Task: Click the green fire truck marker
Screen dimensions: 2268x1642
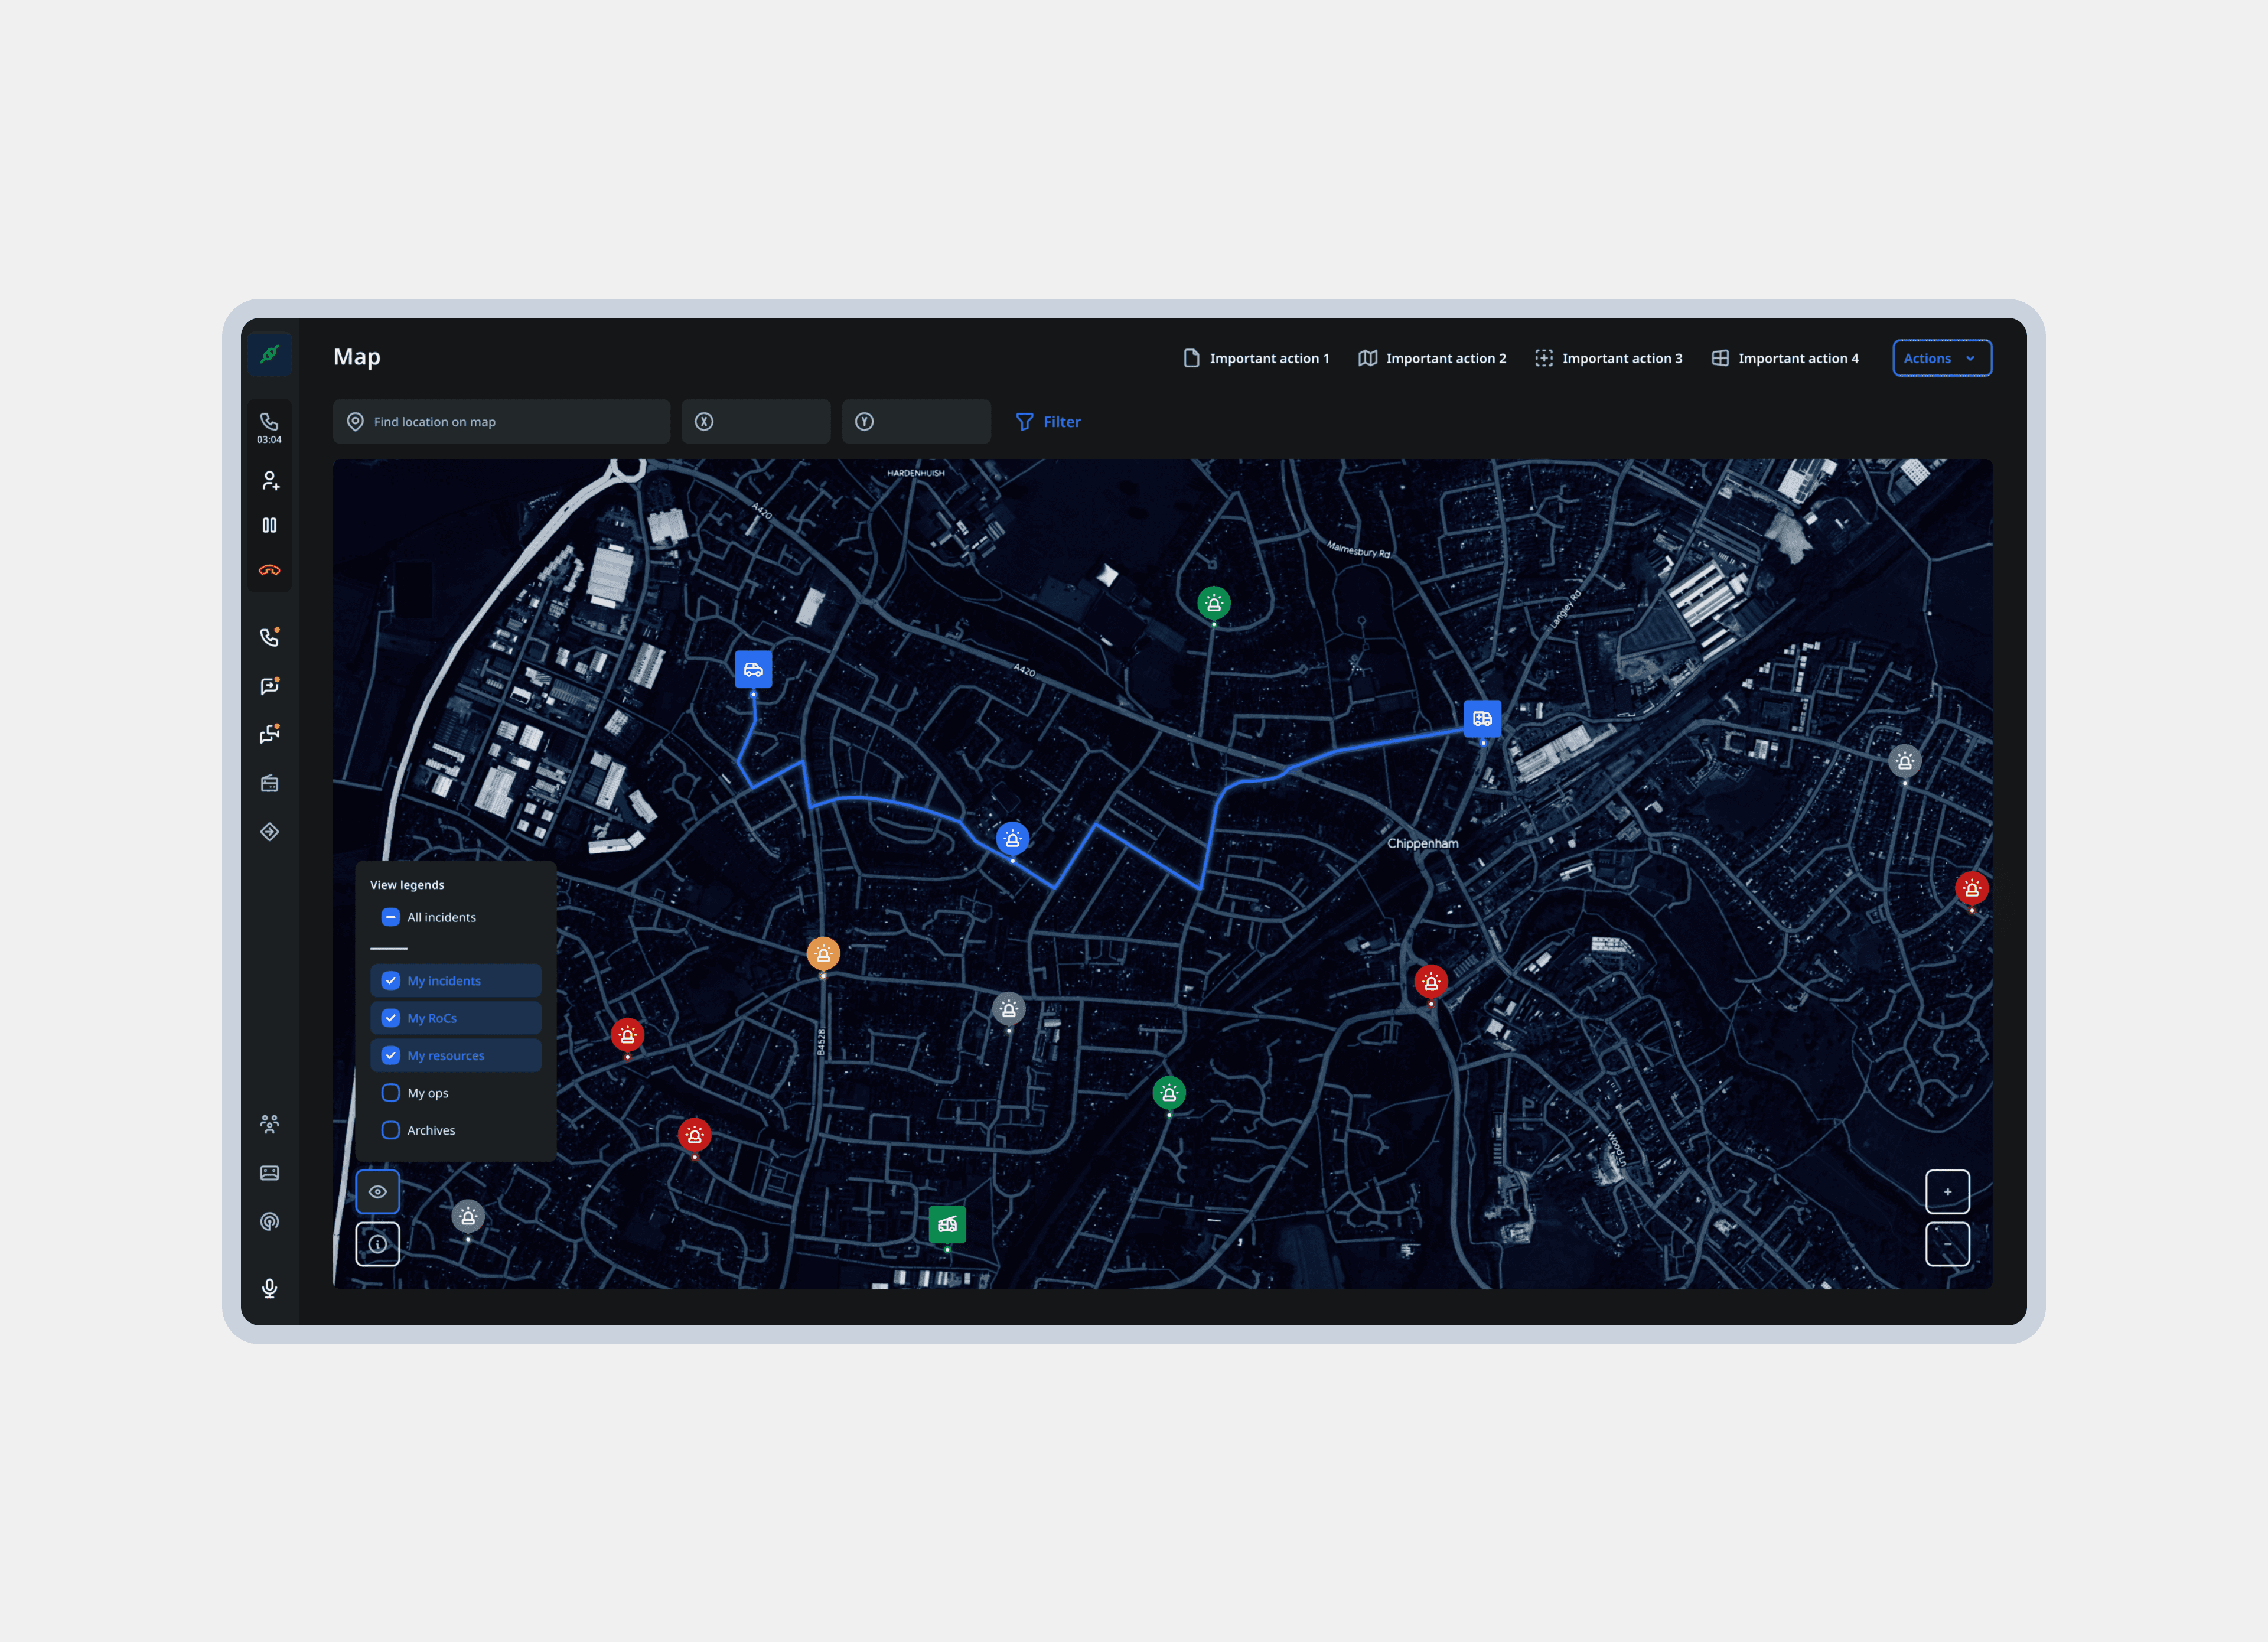Action: [x=947, y=1224]
